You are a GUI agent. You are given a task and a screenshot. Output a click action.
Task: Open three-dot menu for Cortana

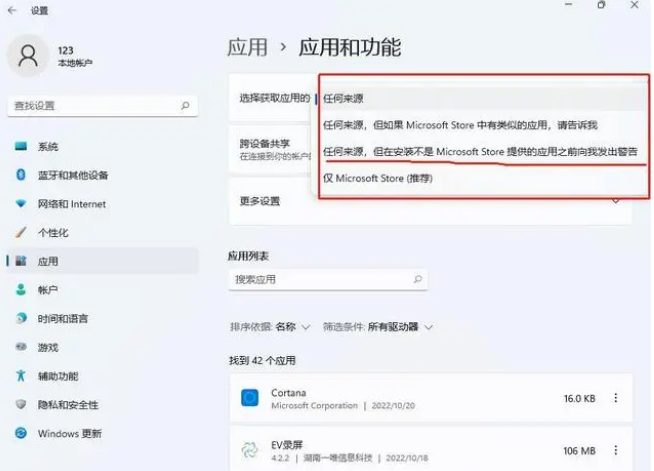(616, 398)
